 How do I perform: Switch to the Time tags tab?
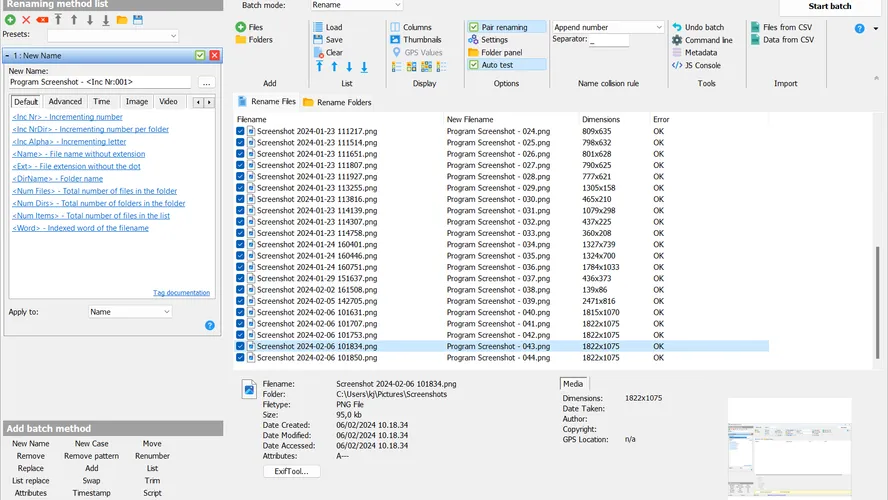[101, 101]
